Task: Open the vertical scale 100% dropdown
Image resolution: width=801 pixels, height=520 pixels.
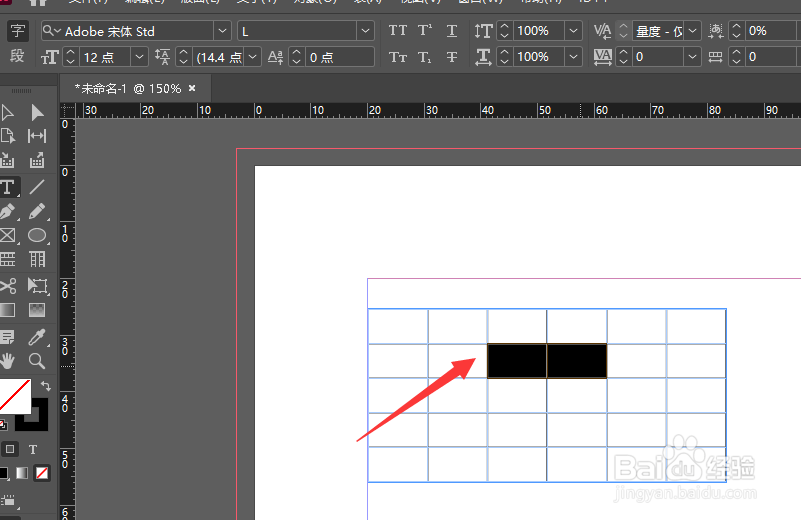Action: (x=573, y=31)
